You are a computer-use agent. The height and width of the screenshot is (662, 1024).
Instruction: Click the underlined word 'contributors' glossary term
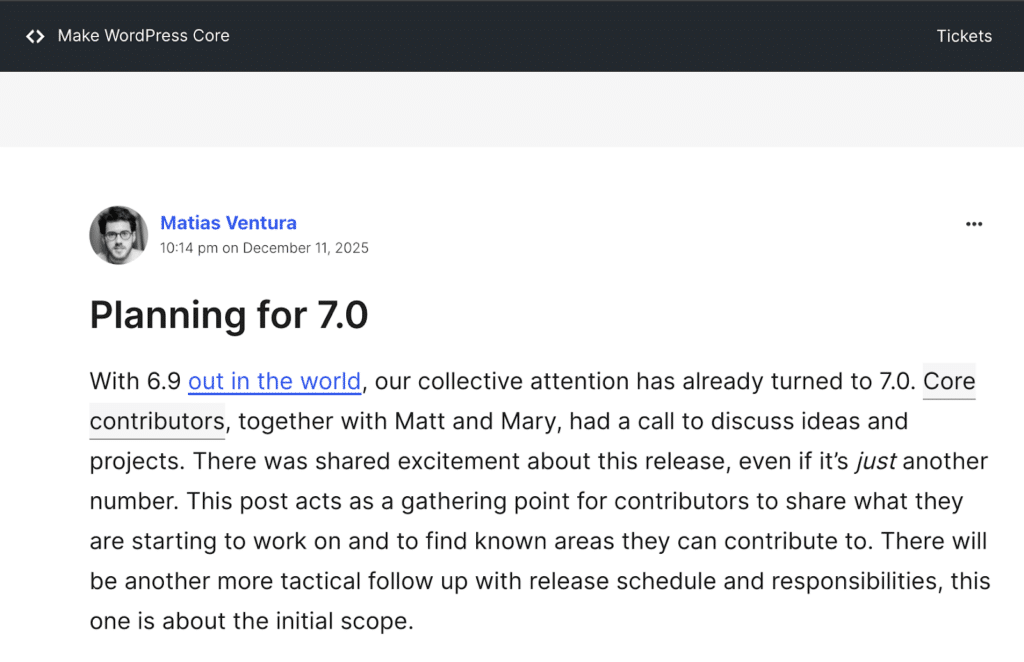tap(157, 421)
